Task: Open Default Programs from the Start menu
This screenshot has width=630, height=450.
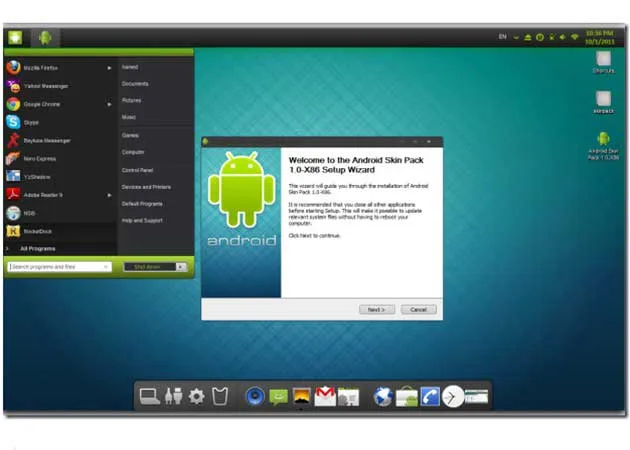Action: pyautogui.click(x=142, y=204)
